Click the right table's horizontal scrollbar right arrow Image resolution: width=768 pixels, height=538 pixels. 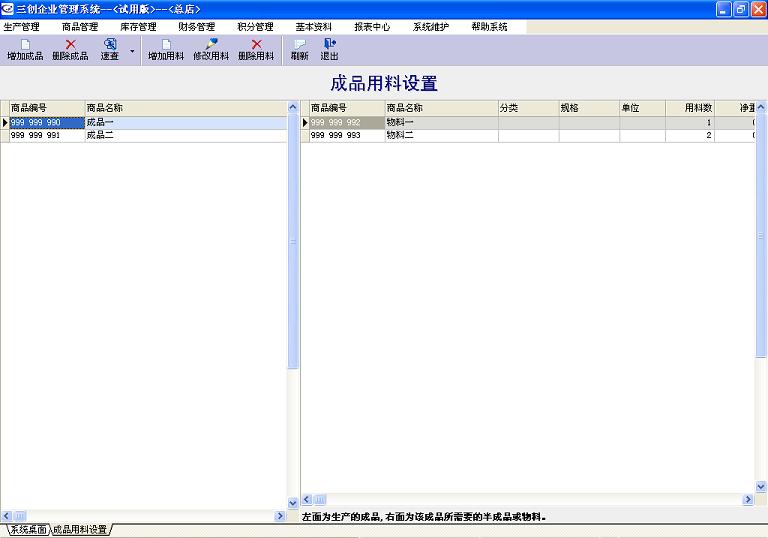(748, 499)
